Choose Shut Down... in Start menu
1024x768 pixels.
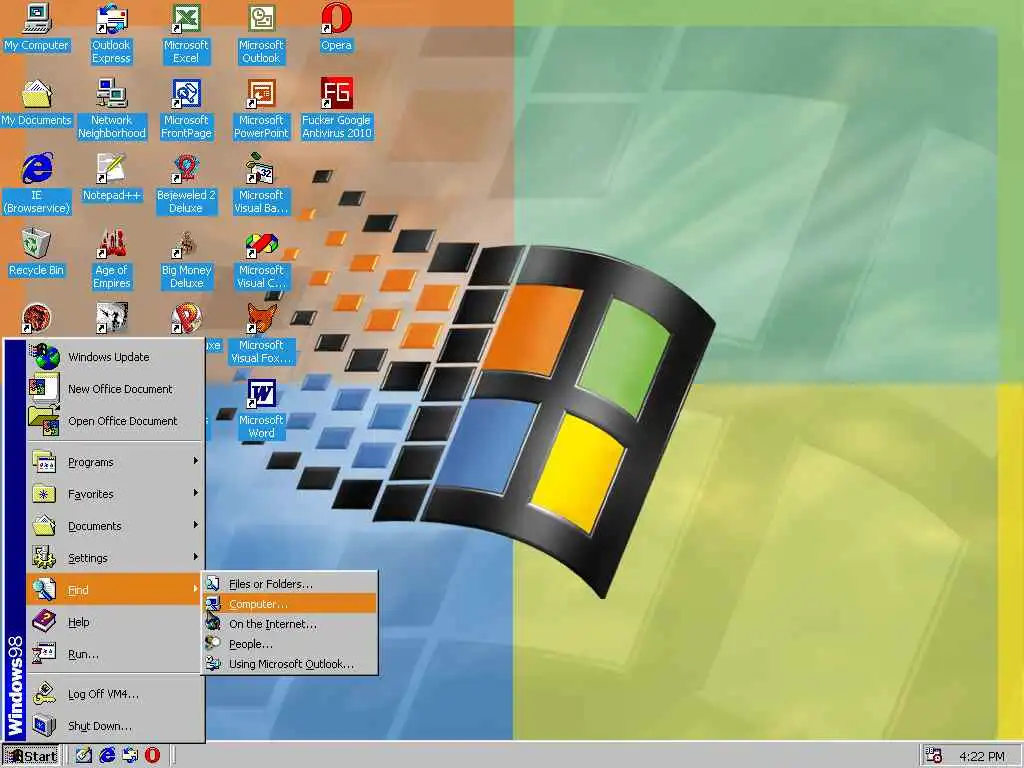pos(116,726)
